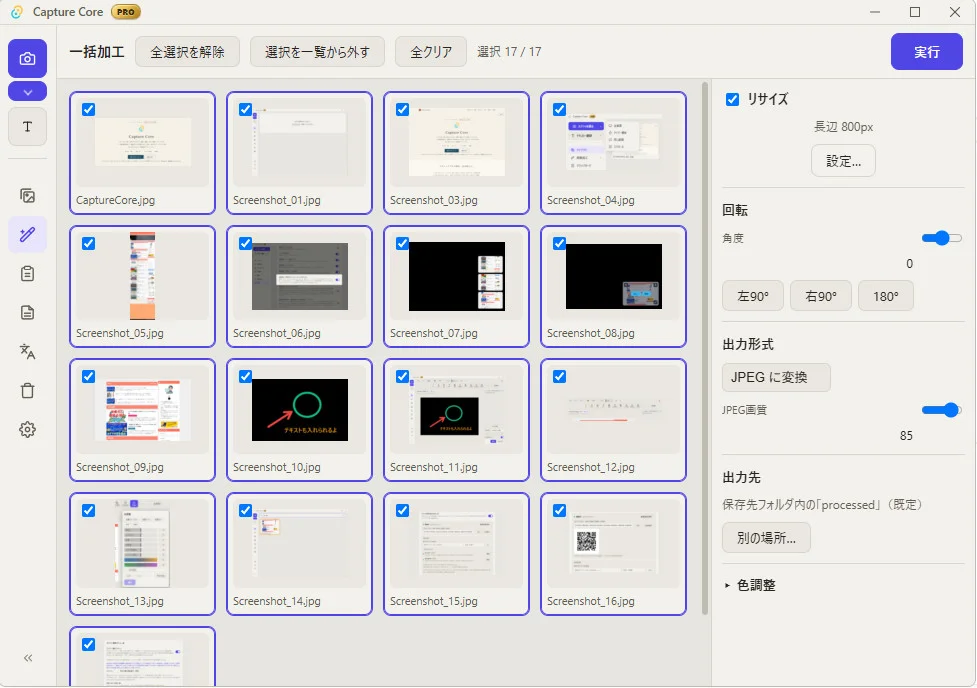
Task: Open the image gallery sidebar icon
Action: click(27, 196)
